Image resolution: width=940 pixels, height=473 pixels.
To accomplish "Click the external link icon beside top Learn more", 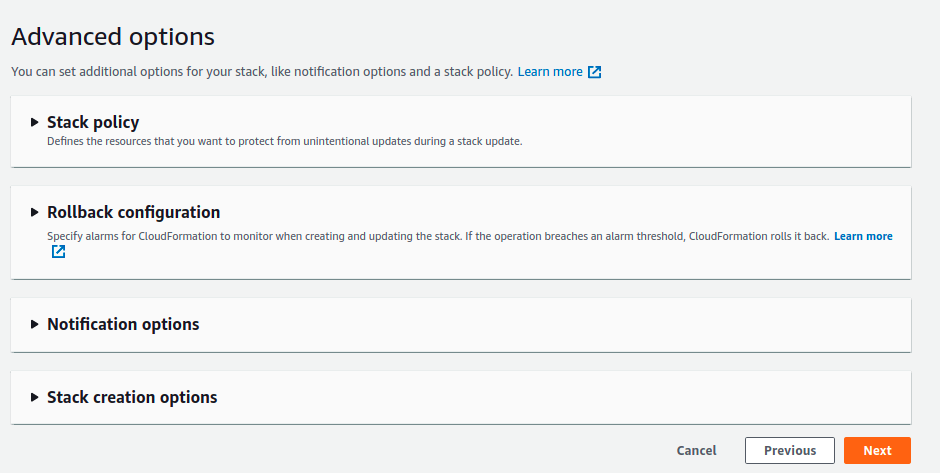I will point(594,72).
